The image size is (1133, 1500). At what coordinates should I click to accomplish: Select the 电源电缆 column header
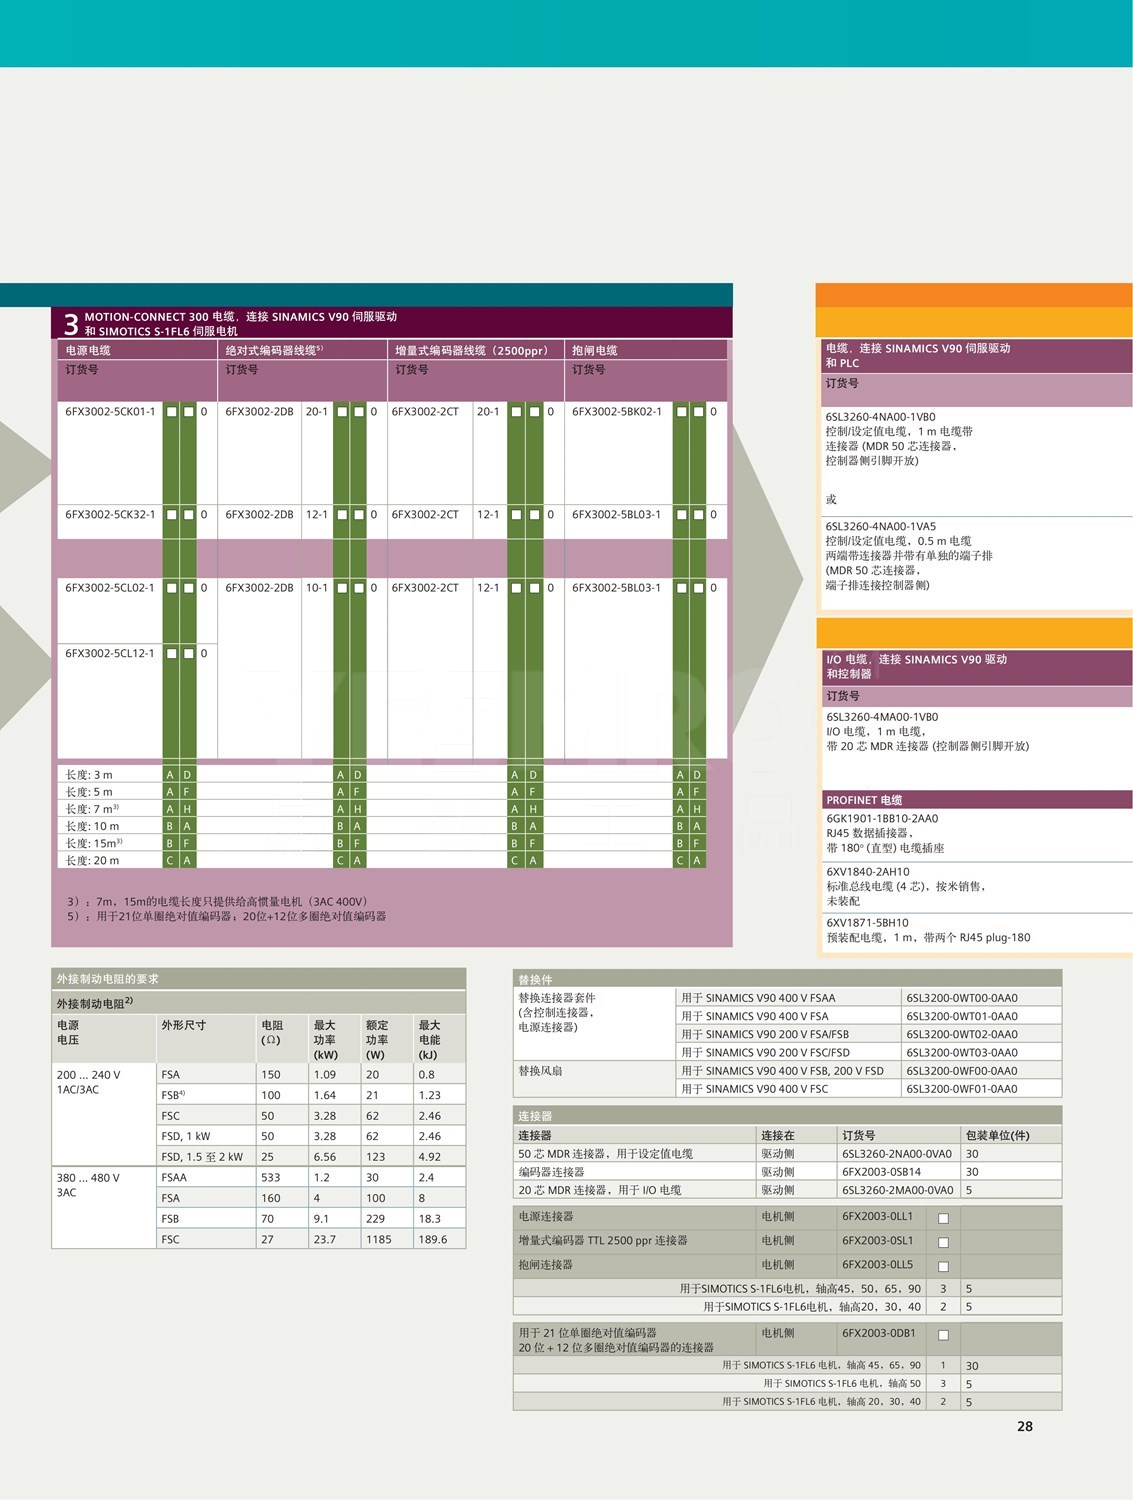(x=89, y=350)
